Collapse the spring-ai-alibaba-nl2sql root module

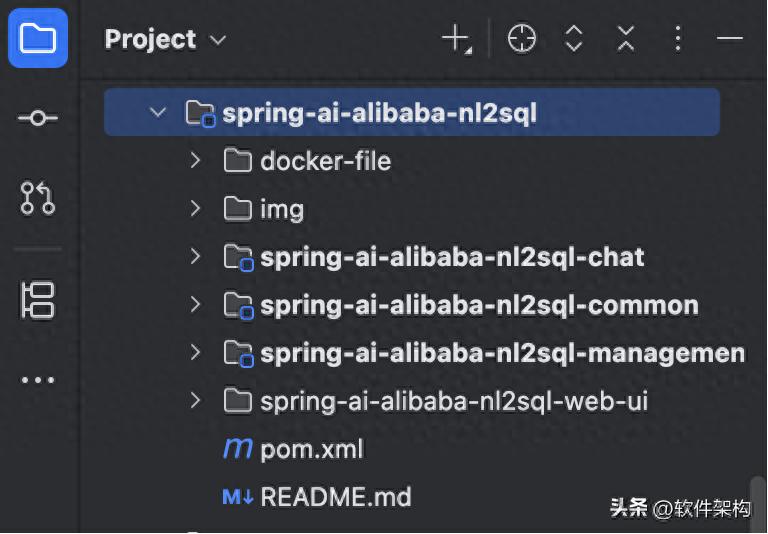(157, 112)
